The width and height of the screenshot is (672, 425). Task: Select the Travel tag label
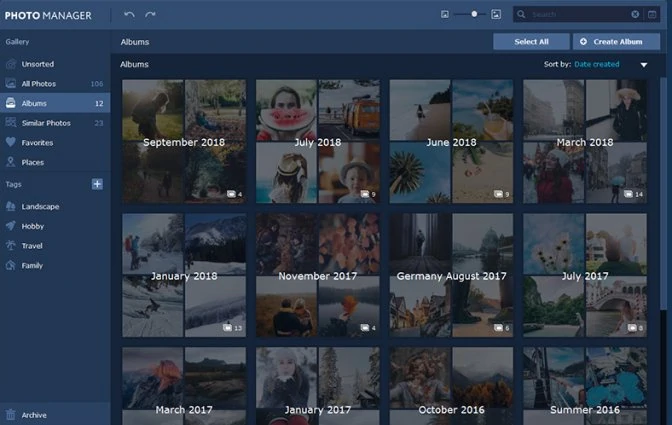[32, 246]
